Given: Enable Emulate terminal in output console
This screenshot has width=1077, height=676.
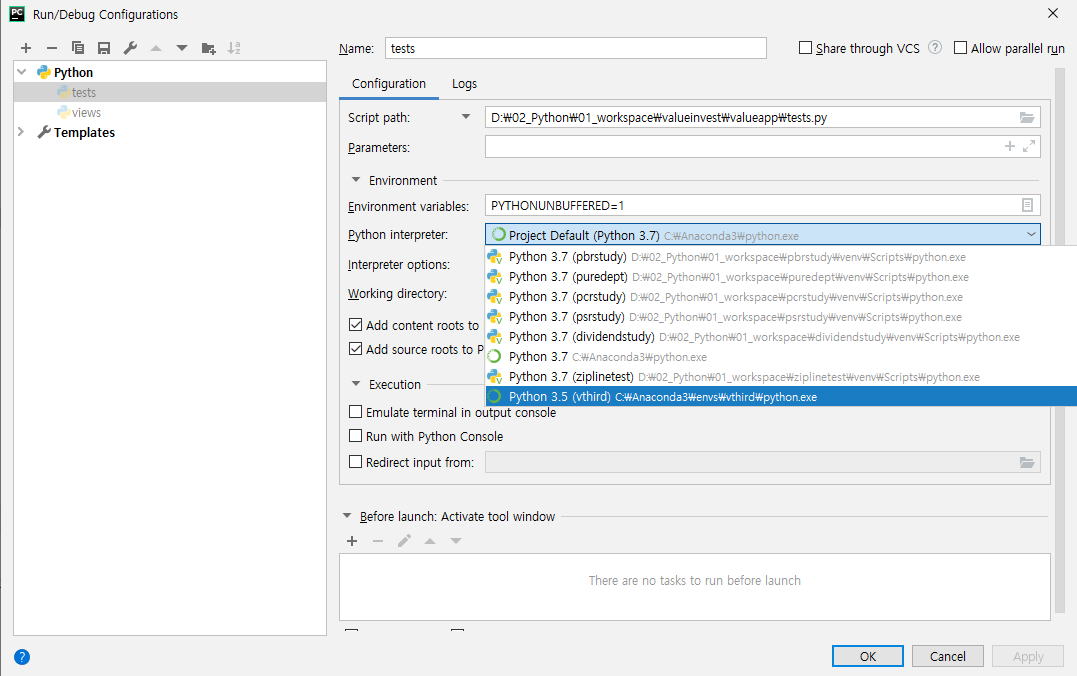Looking at the screenshot, I should tap(356, 412).
